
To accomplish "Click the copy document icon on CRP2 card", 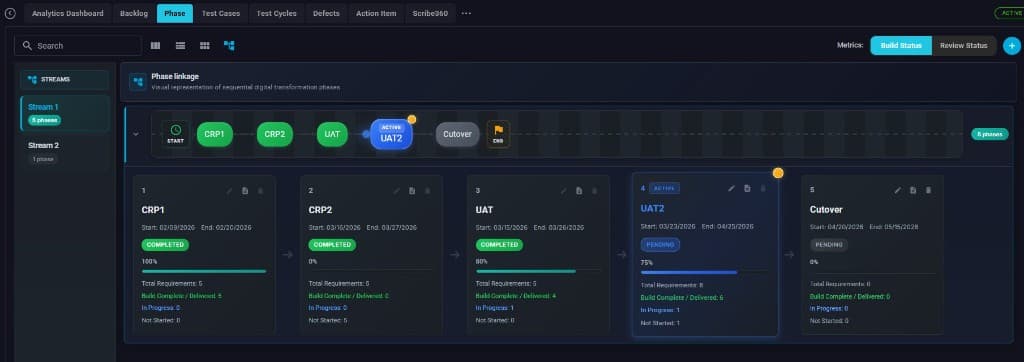I will tap(412, 191).
